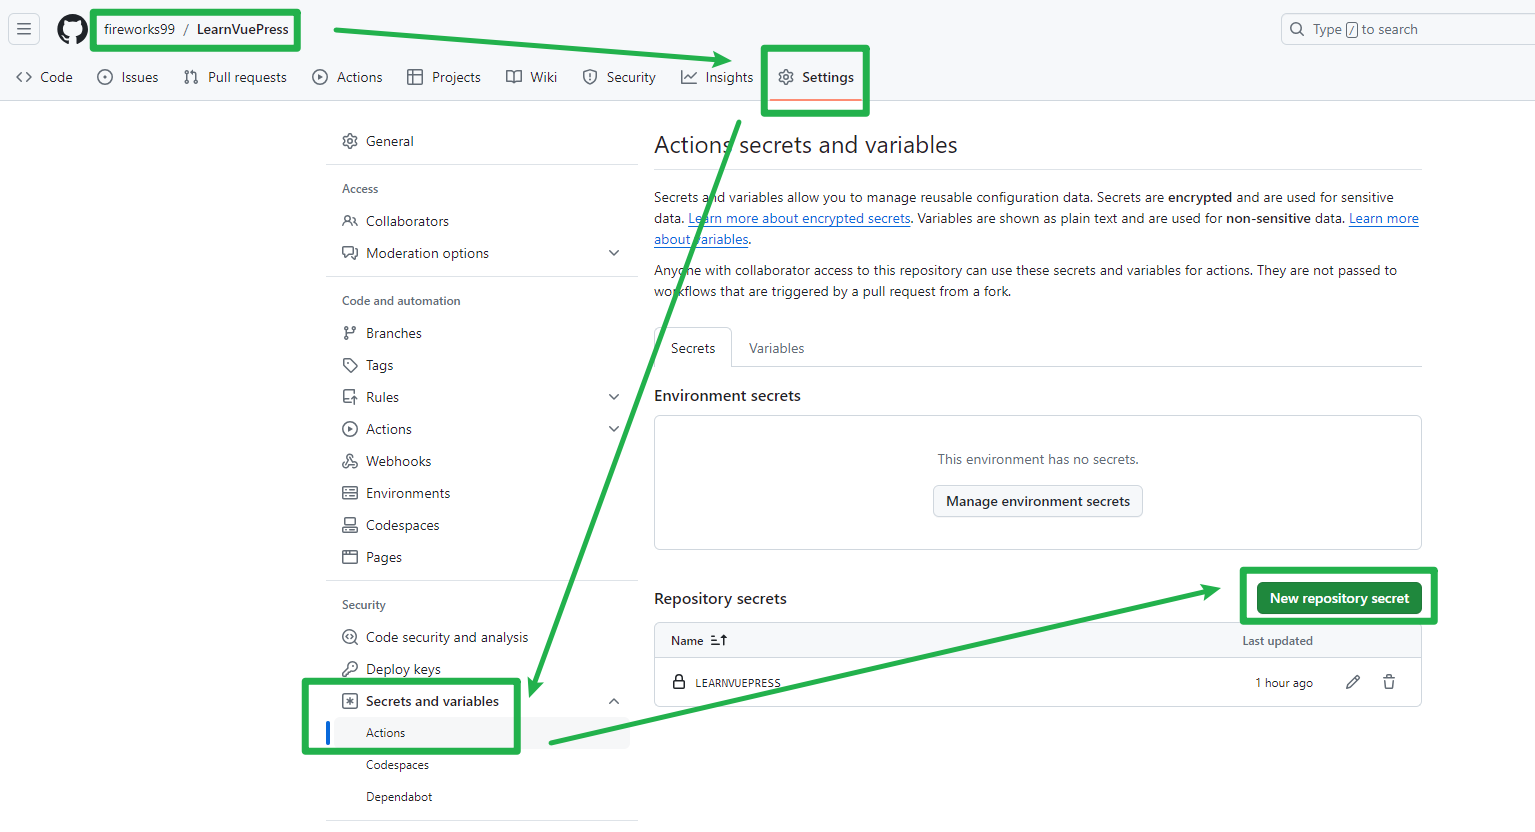Click the GitHub logo icon

click(x=71, y=28)
